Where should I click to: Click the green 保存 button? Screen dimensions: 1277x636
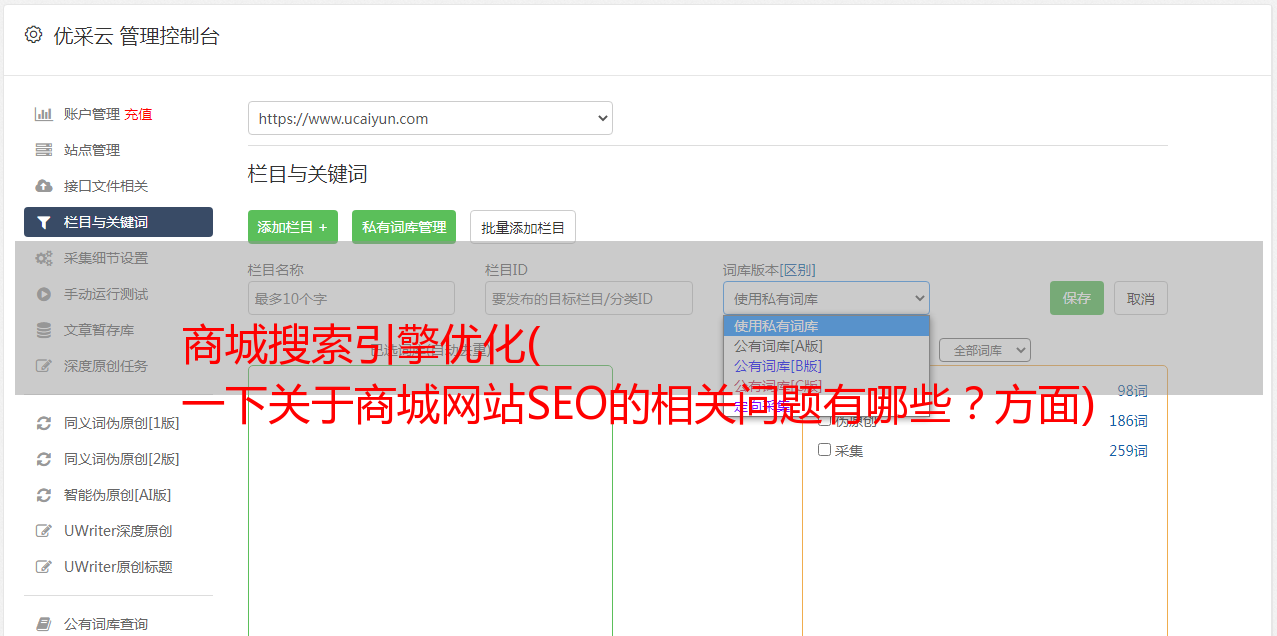[1077, 298]
